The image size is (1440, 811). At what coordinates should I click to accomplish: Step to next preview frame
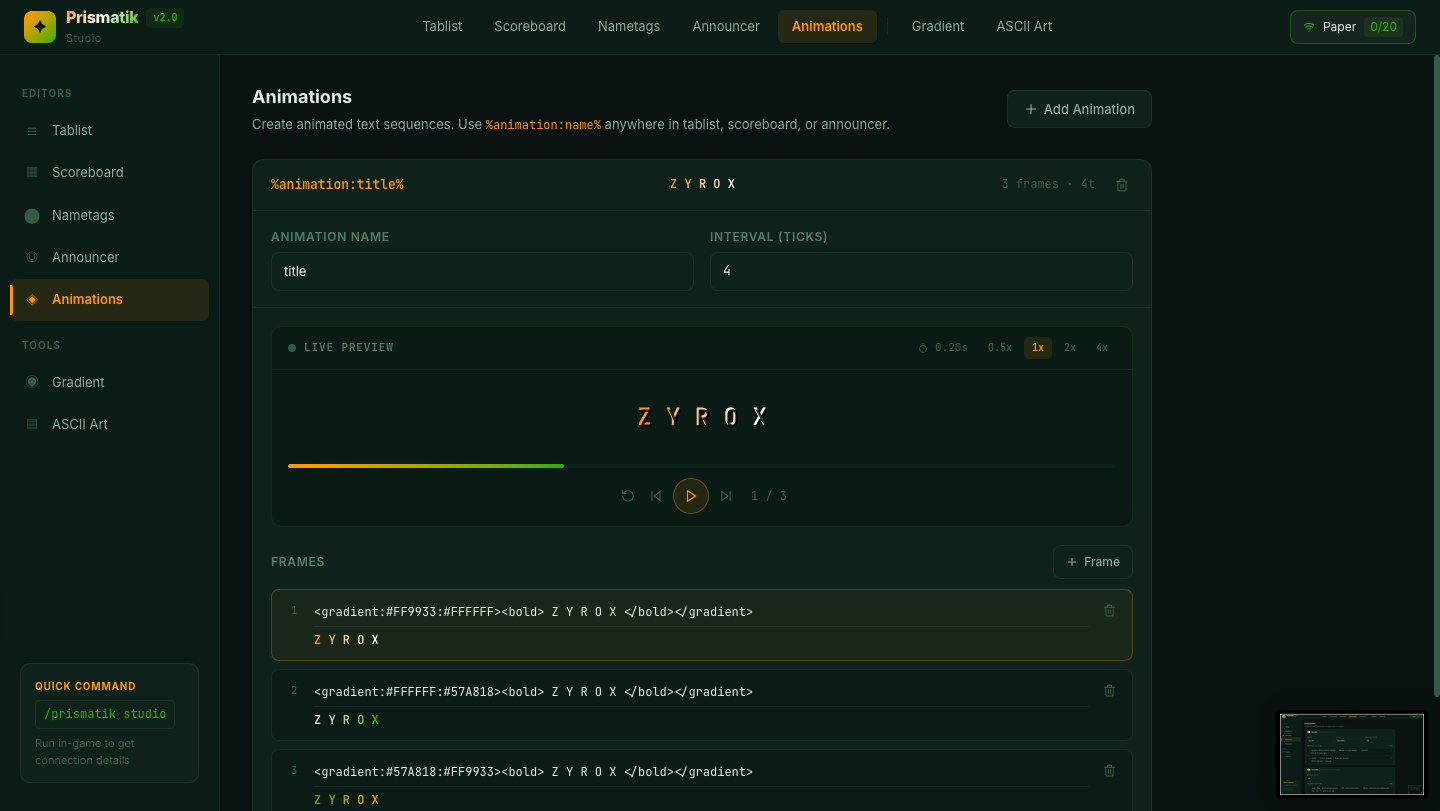click(x=726, y=496)
